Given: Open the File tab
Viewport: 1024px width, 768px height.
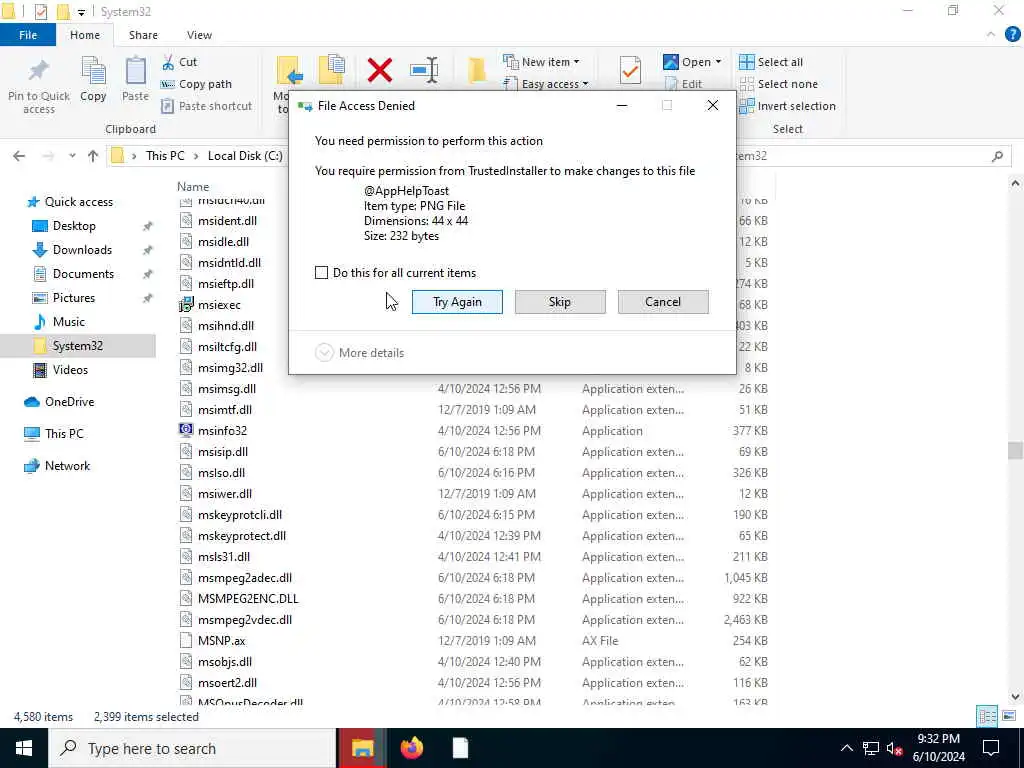Looking at the screenshot, I should [x=28, y=35].
